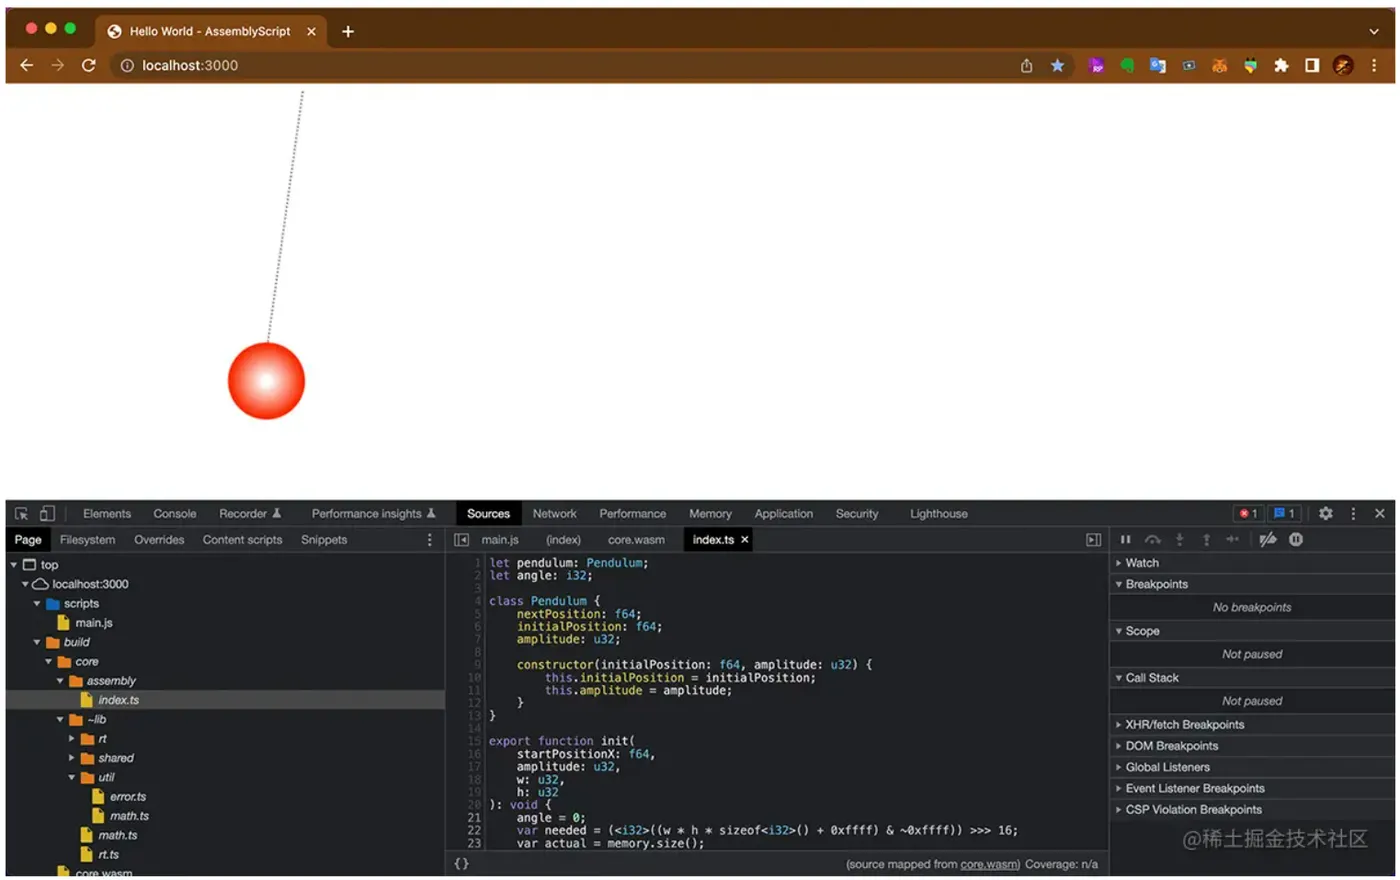Image resolution: width=1400 pixels, height=880 pixels.
Task: Collapse the top frame tree node
Action: pyautogui.click(x=14, y=565)
